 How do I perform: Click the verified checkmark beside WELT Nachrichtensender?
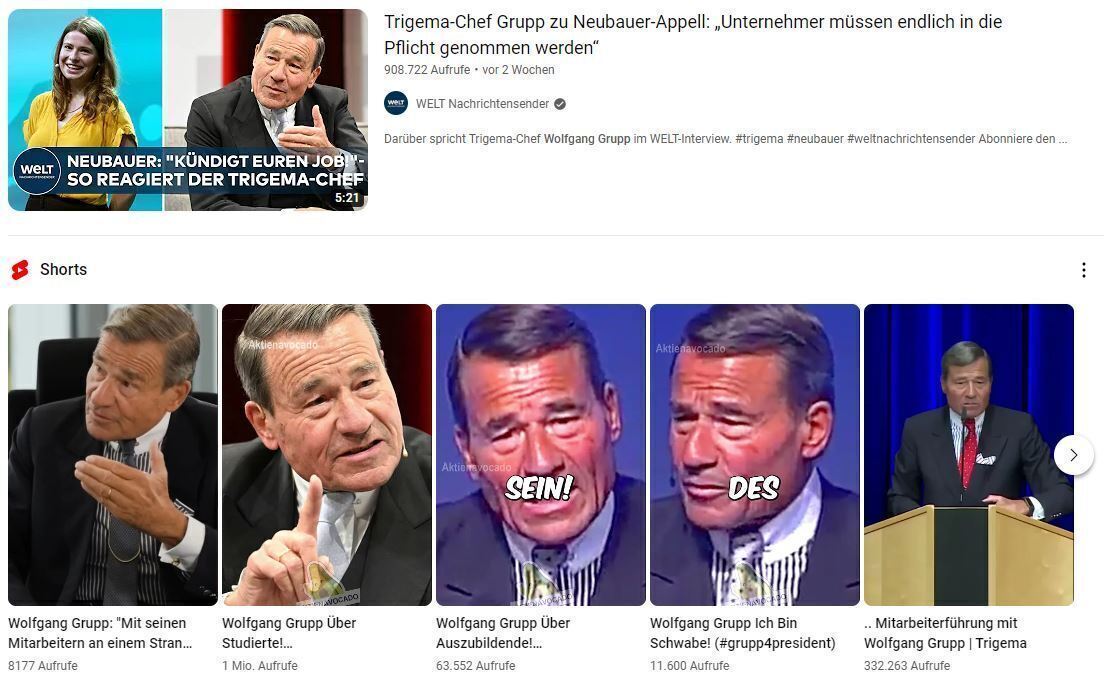(560, 104)
